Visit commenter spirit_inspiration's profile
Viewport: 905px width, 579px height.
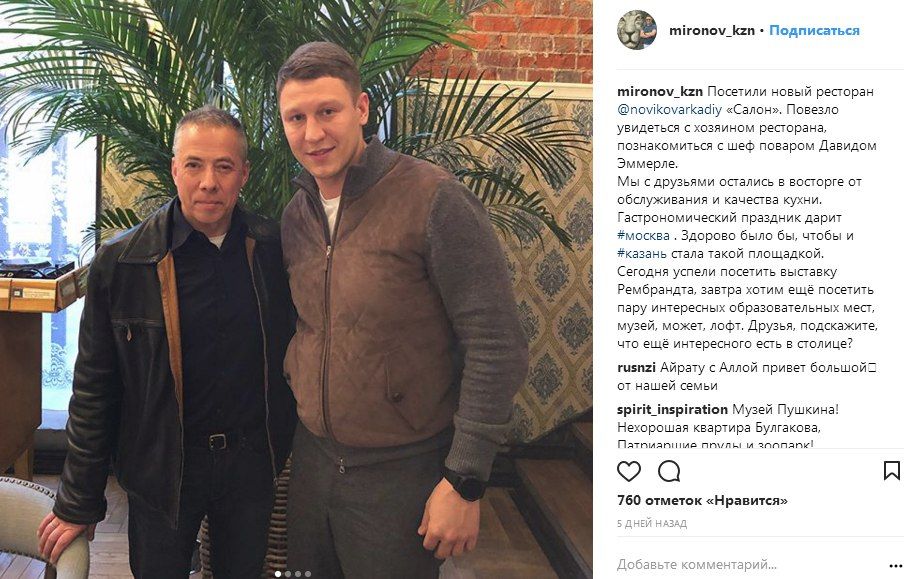pos(672,410)
